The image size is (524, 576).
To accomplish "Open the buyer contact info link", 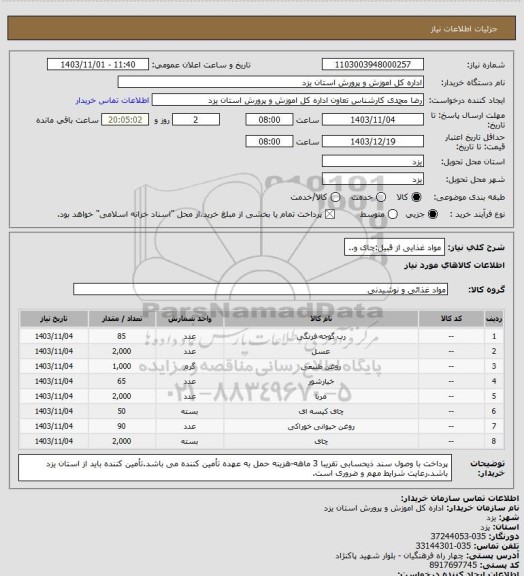I will pos(112,100).
